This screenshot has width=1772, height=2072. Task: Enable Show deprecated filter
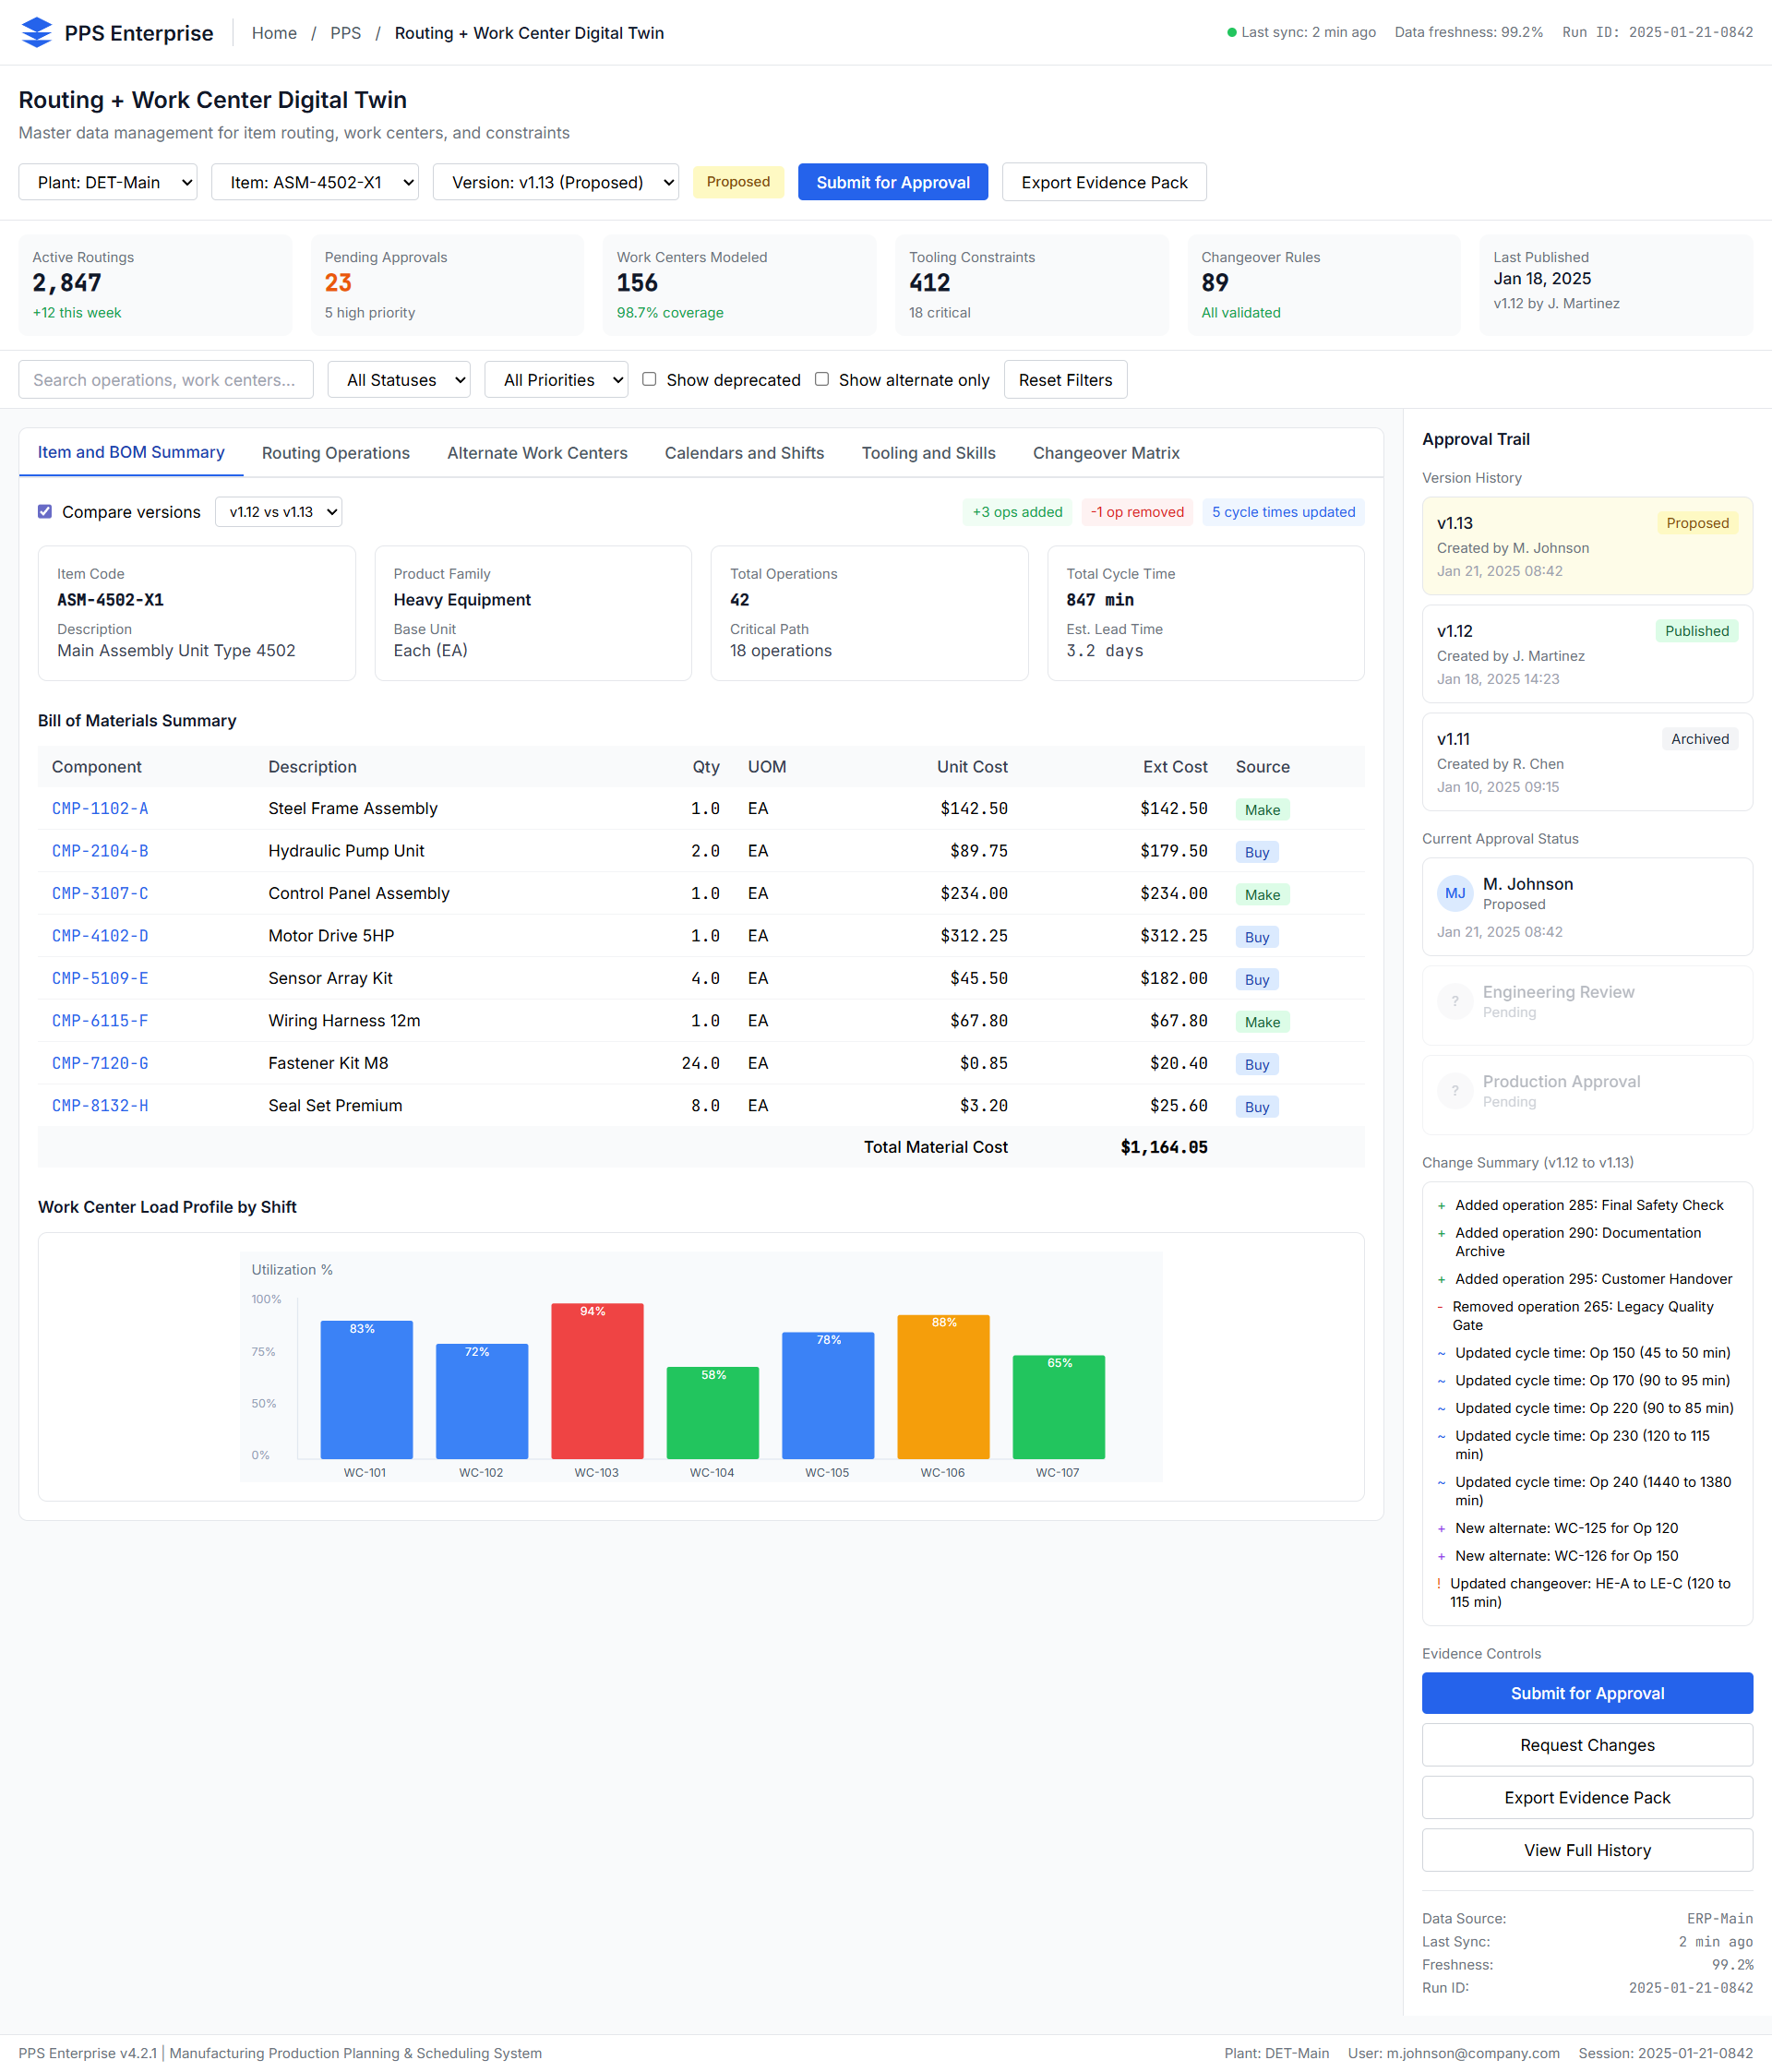click(649, 379)
